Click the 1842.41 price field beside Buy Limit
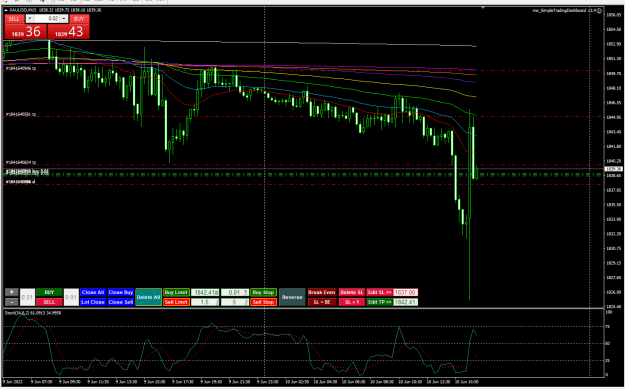This screenshot has width=625, height=389. 205,292
